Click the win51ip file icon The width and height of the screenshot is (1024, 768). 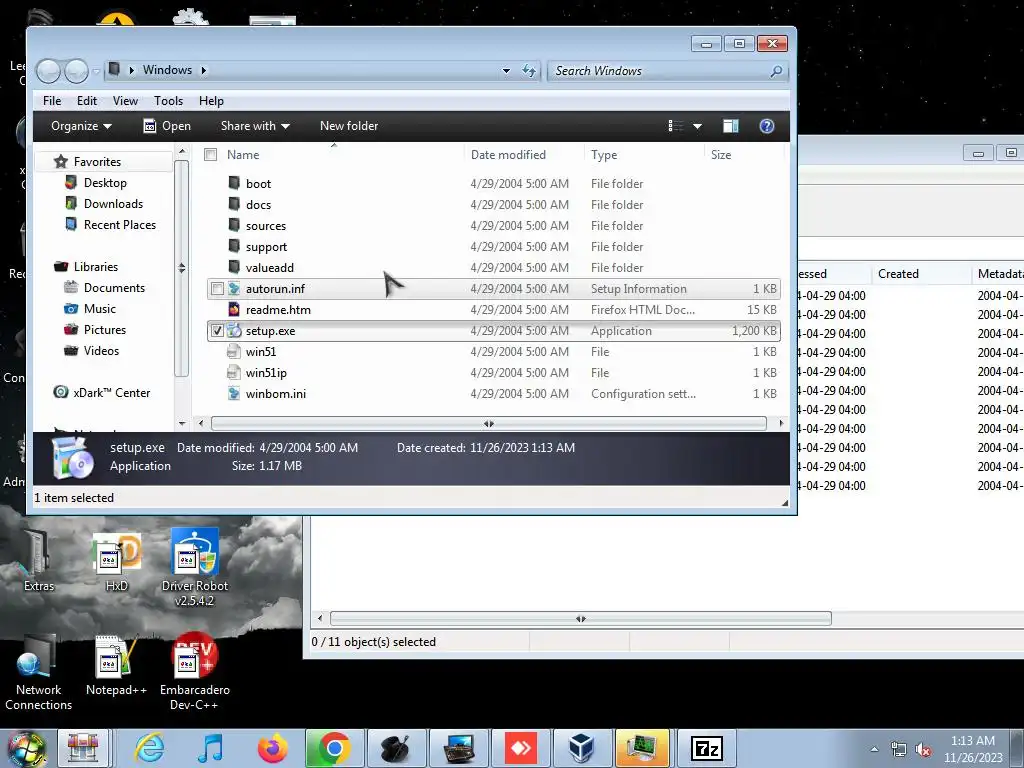point(234,372)
